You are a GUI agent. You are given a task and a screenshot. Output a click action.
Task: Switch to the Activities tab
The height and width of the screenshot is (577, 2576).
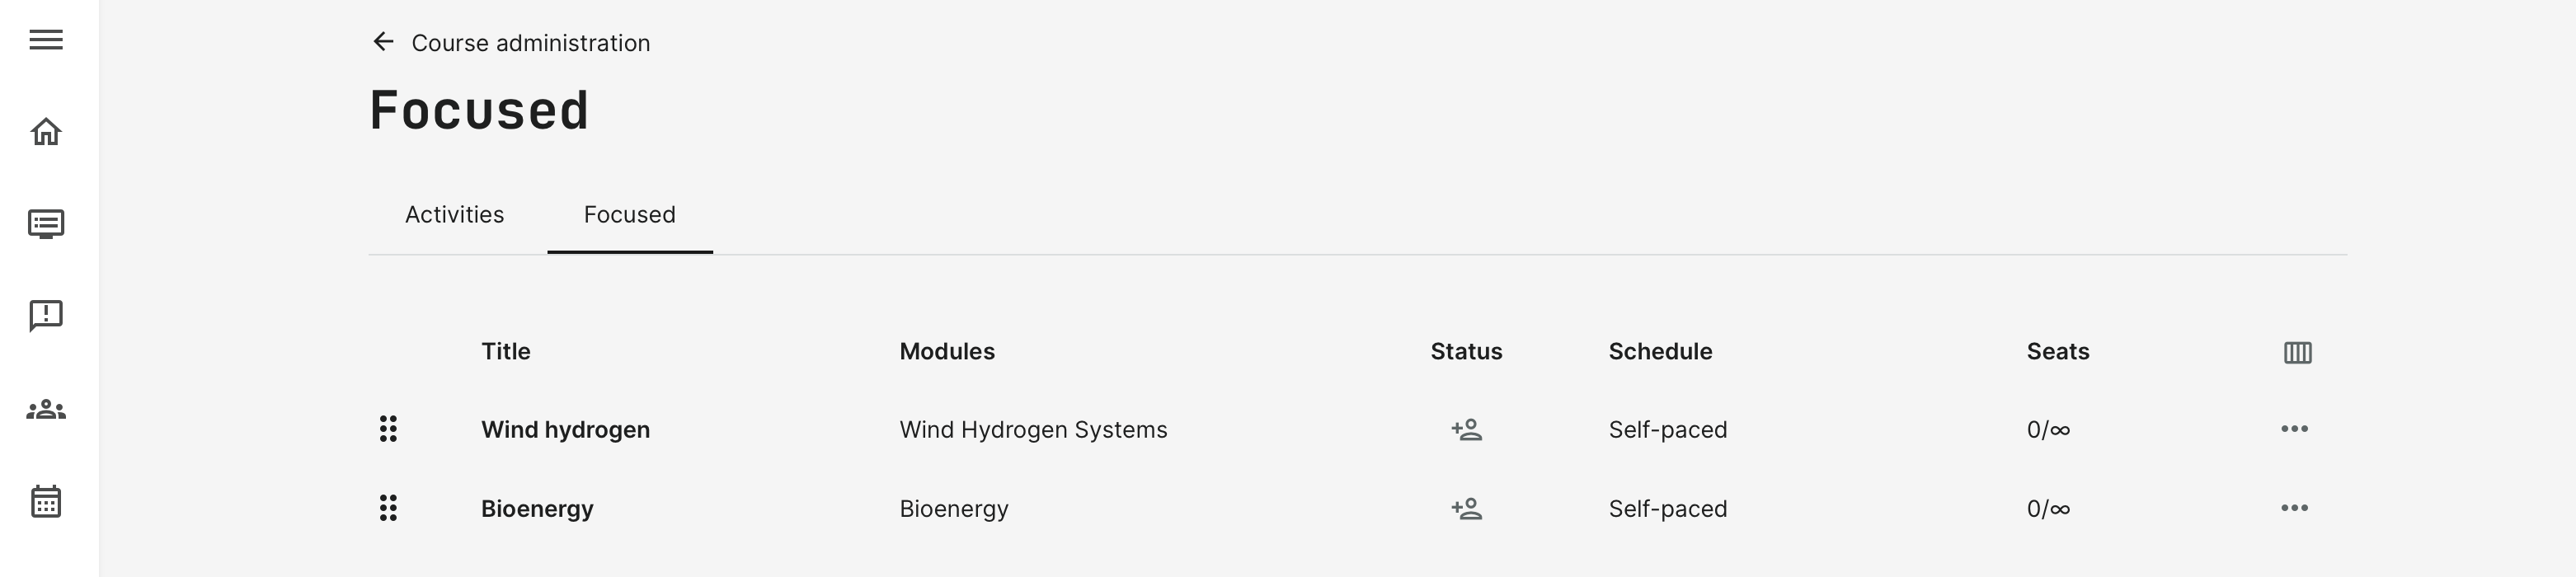pos(454,215)
